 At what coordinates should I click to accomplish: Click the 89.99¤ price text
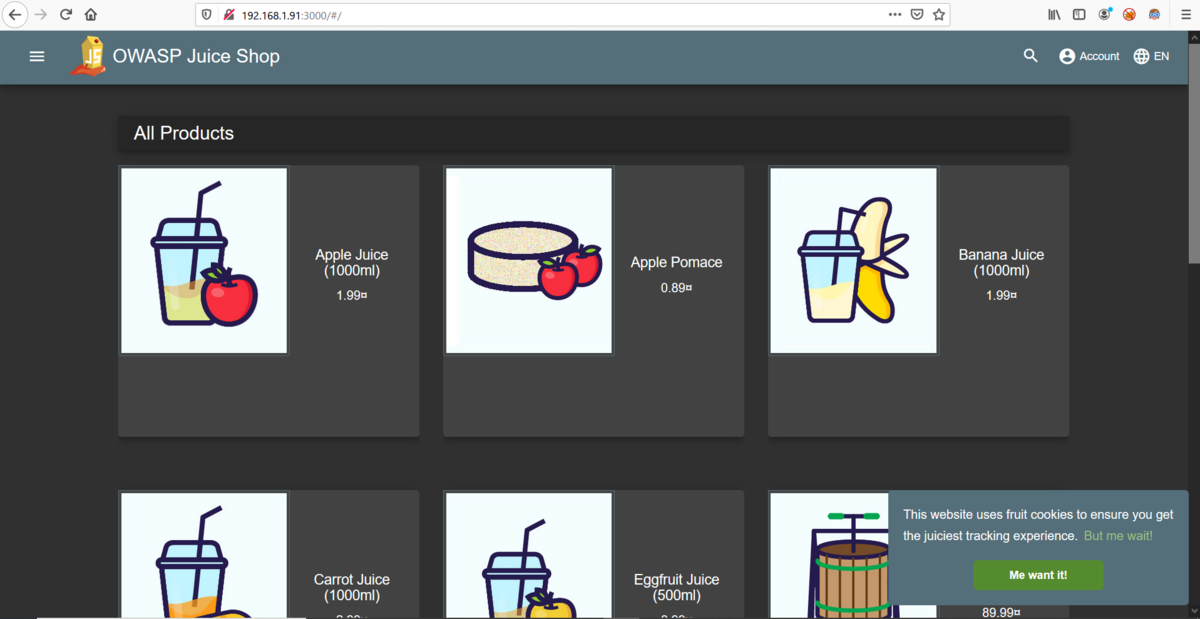pos(1001,612)
